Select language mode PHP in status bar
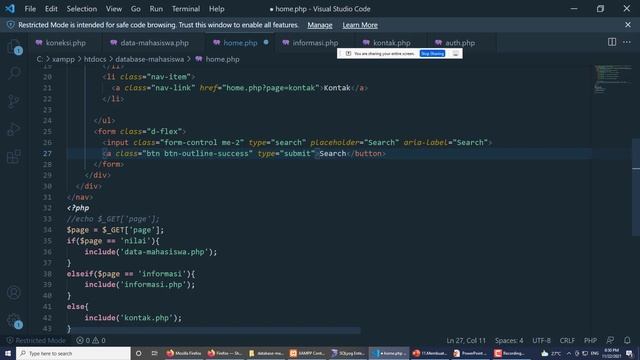The image size is (640, 360). [x=590, y=340]
